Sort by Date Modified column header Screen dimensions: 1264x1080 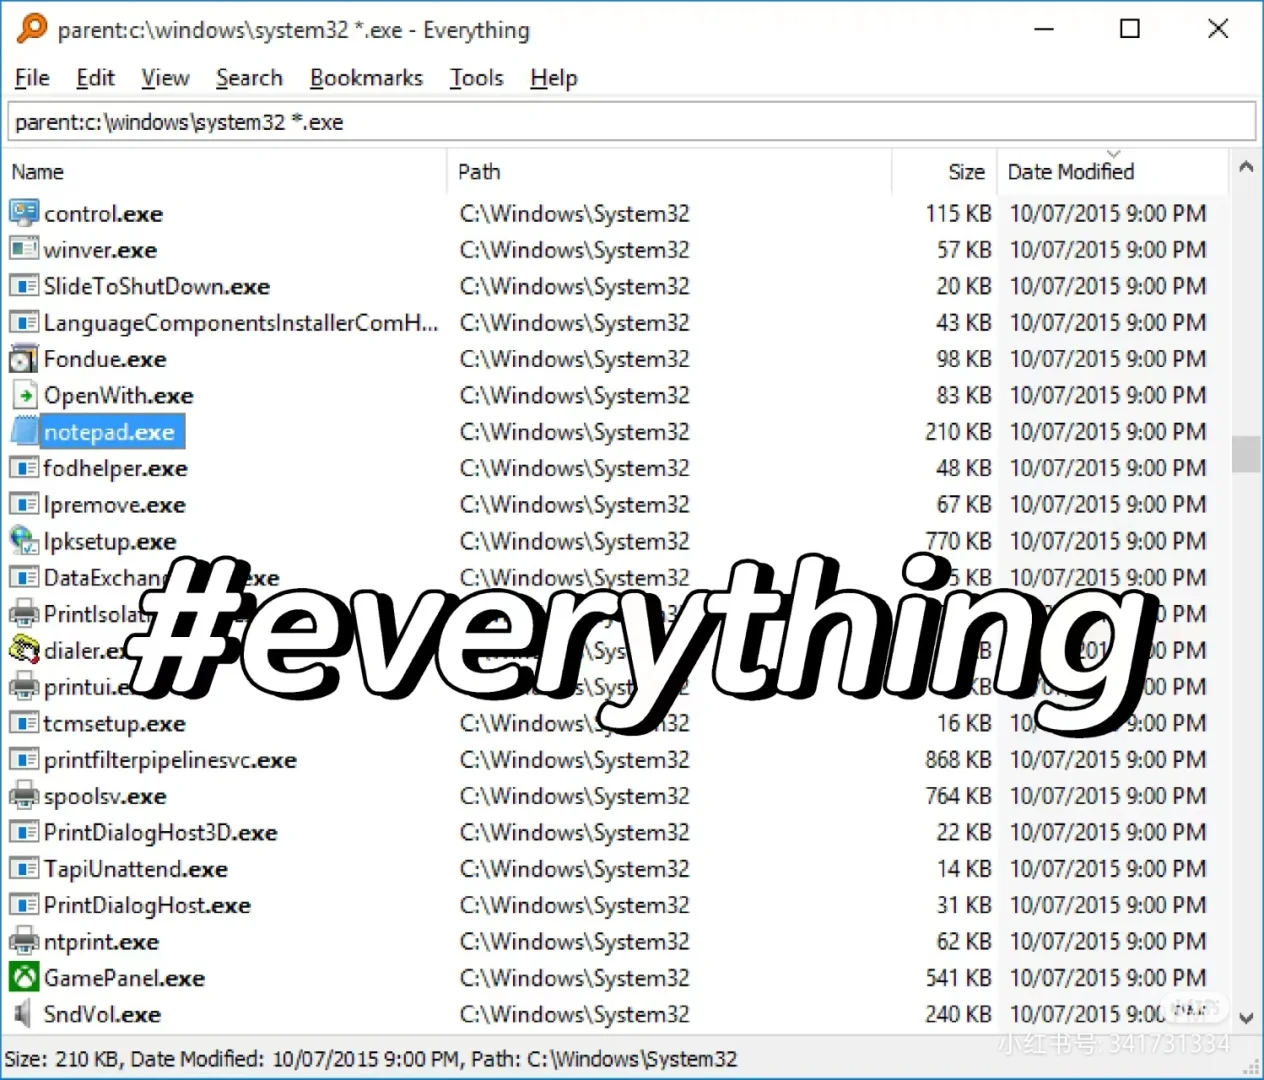coord(1112,172)
